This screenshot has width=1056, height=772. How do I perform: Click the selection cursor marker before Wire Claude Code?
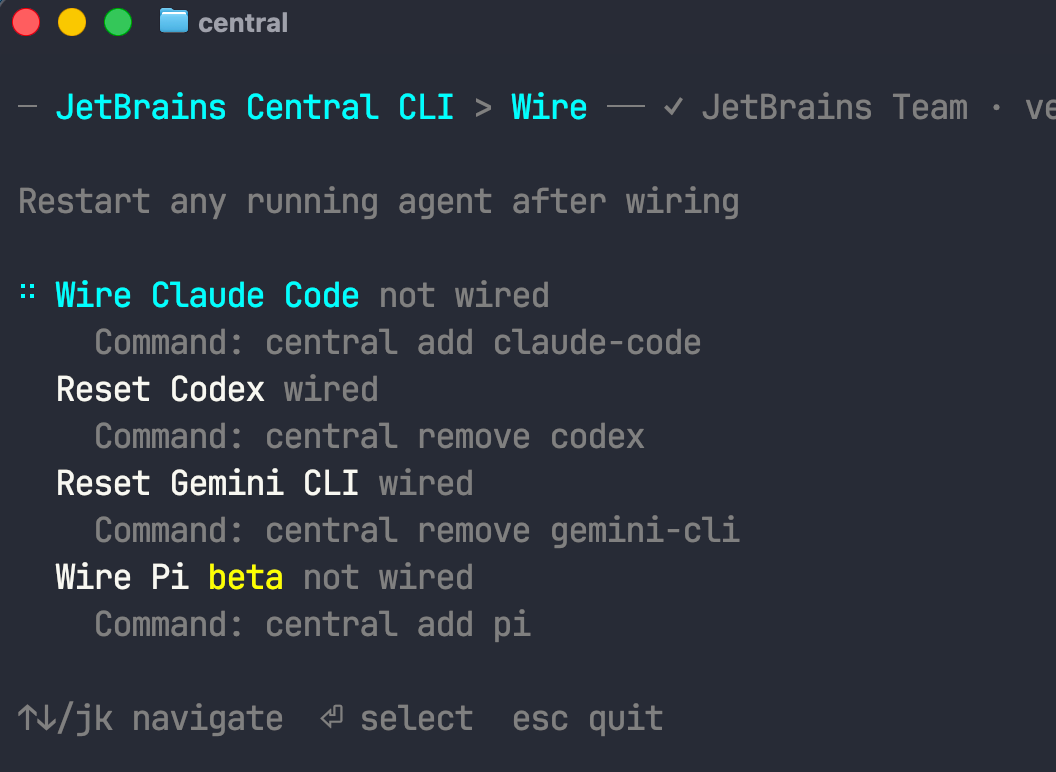coord(28,292)
